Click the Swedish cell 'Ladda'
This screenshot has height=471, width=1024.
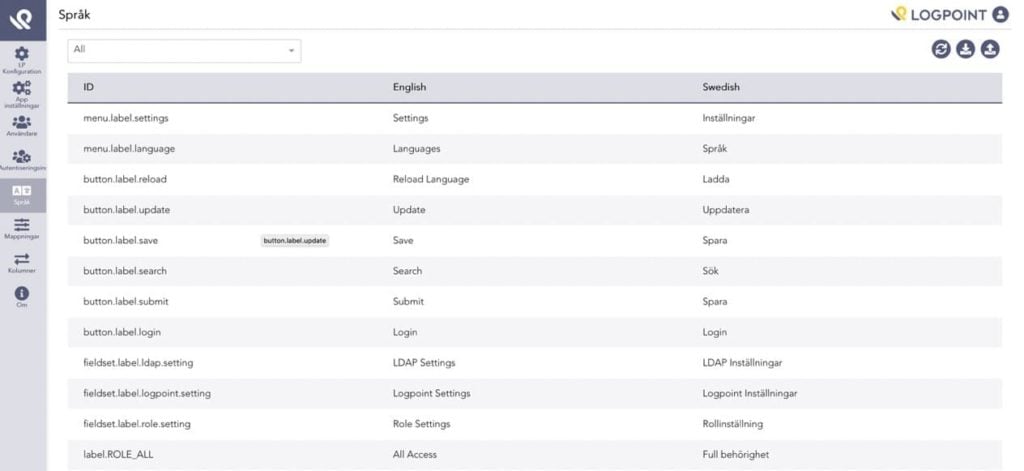pos(716,179)
